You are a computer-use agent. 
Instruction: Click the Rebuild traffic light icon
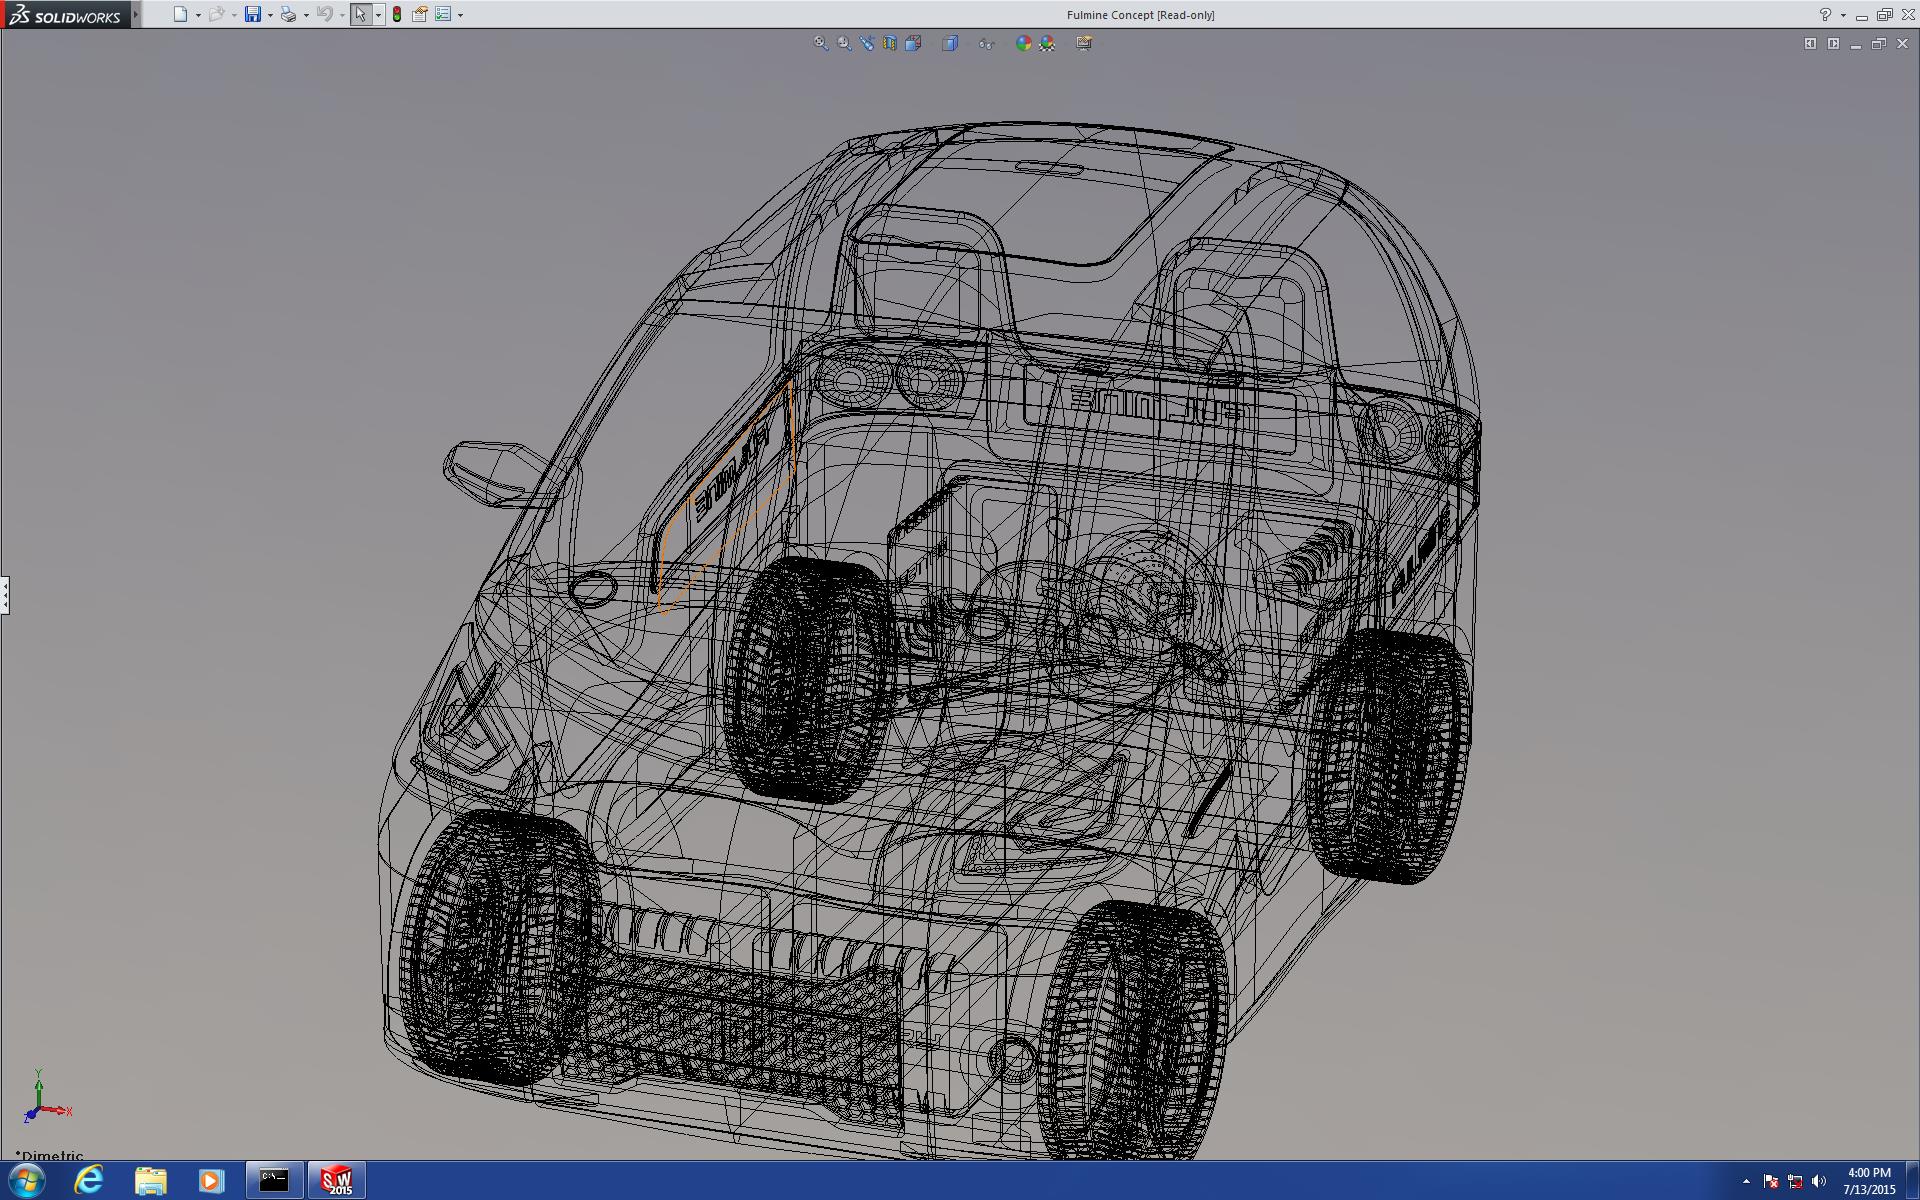(x=397, y=14)
